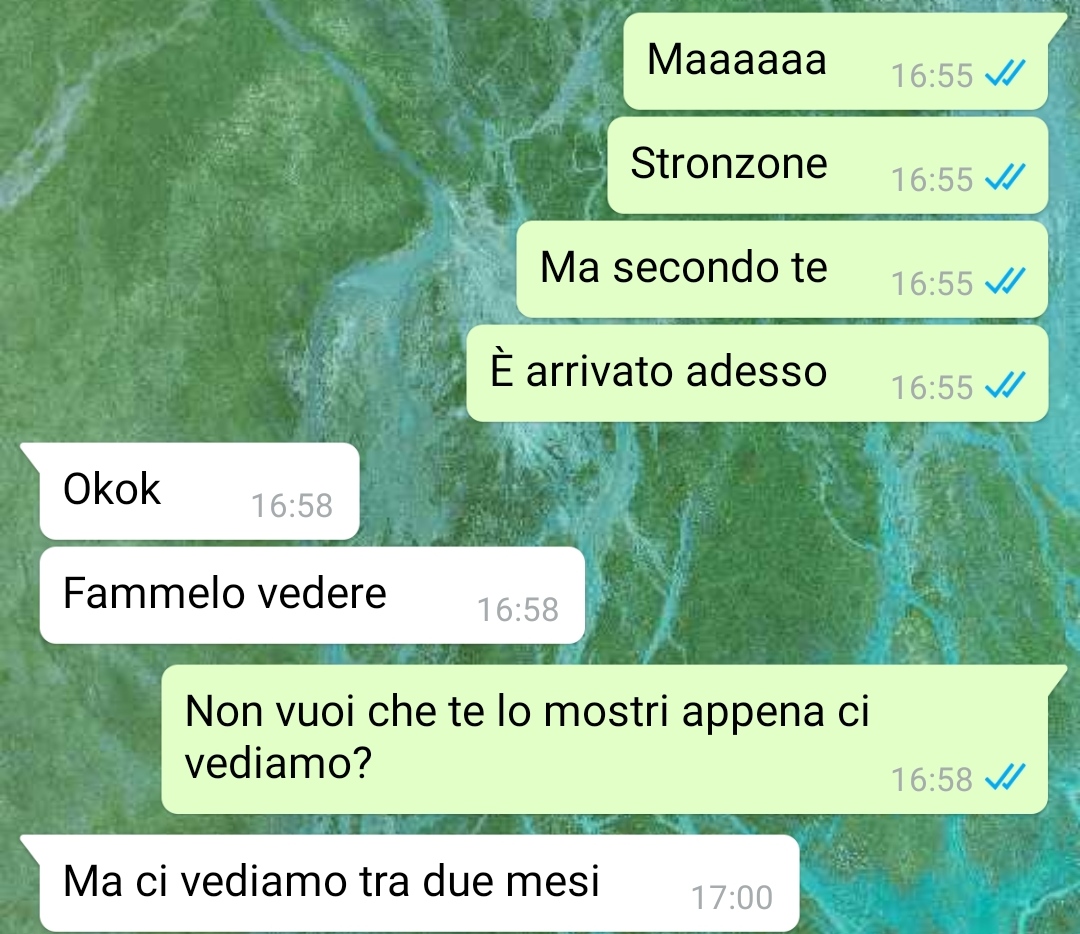Select the 'Maaaaaa' message bubble
Viewport: 1080px width, 934px height.
pos(835,61)
